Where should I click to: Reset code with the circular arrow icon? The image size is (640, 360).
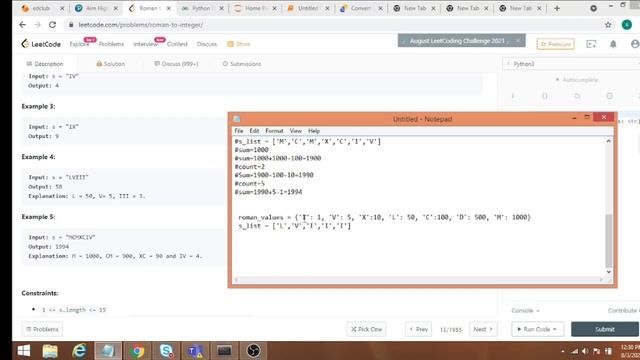[x=577, y=96]
